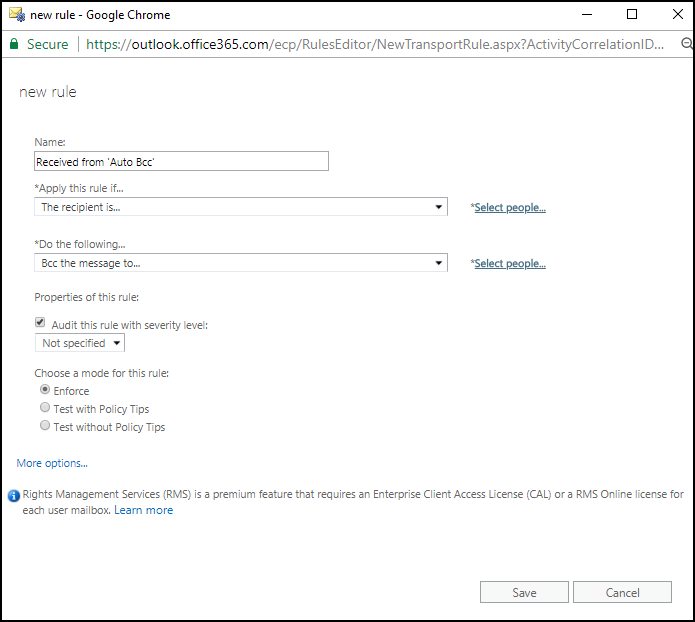This screenshot has width=695, height=622.
Task: Click the green secure padlock icon
Action: click(x=14, y=44)
